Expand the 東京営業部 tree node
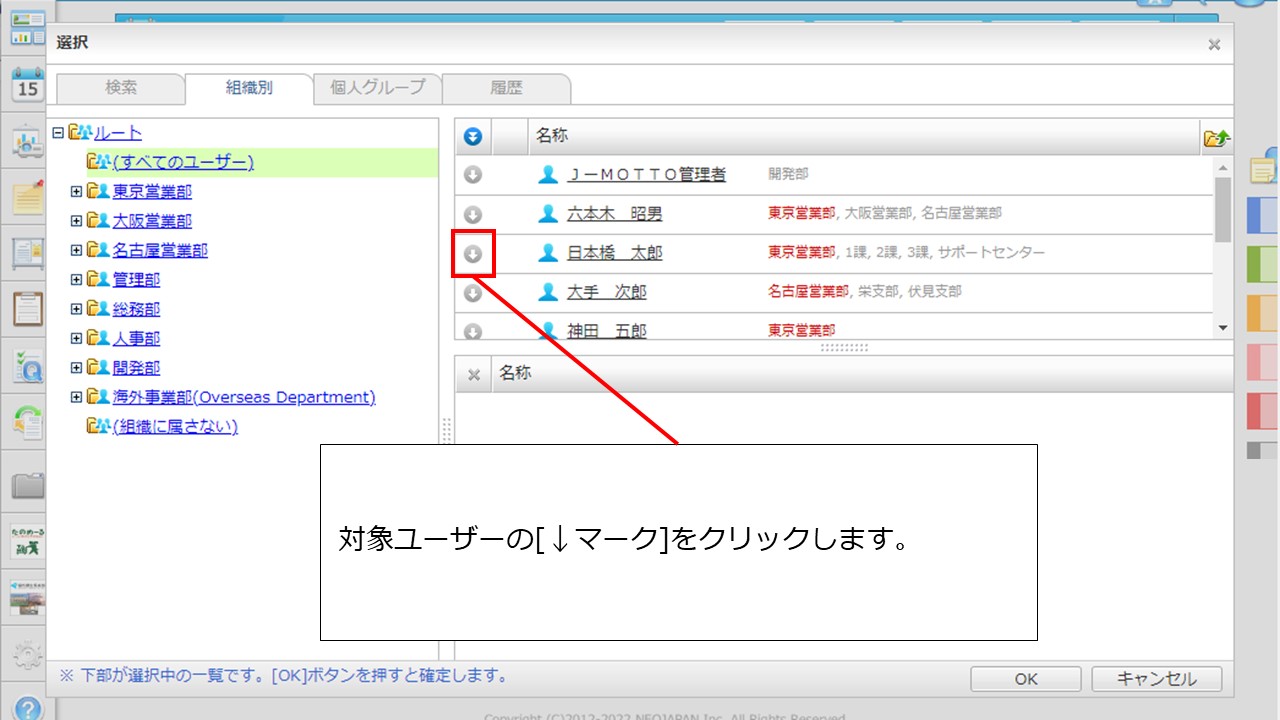Screen dimensions: 1280x720 point(76,191)
